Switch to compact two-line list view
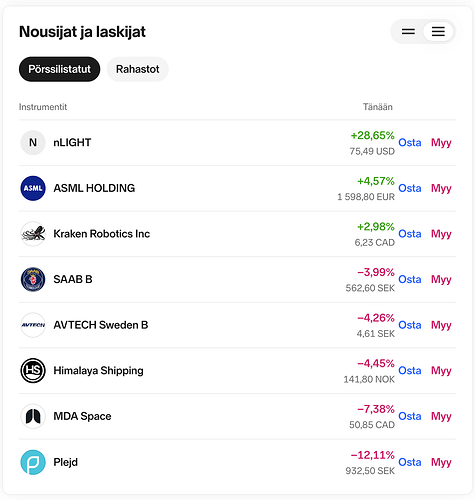This screenshot has width=475, height=500. pyautogui.click(x=408, y=32)
